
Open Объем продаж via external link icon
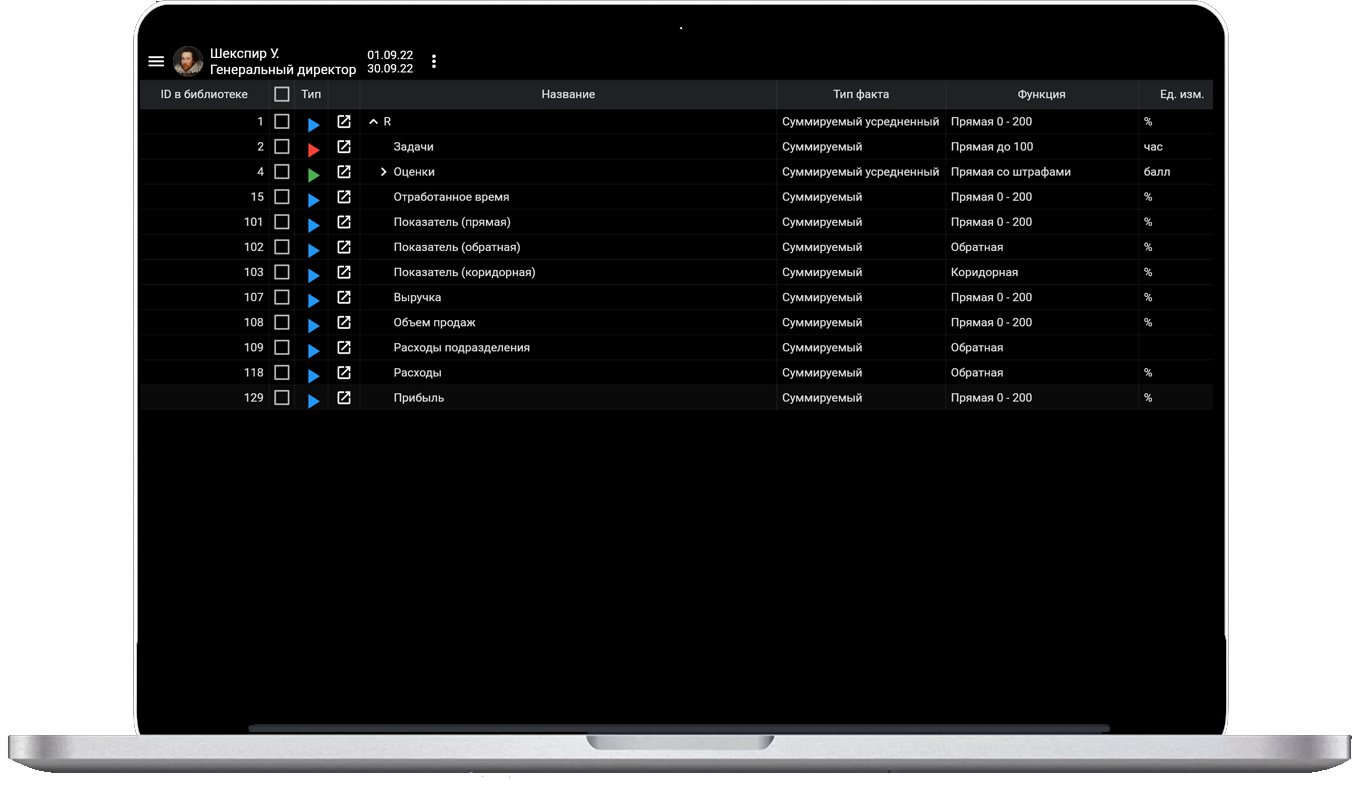(344, 322)
